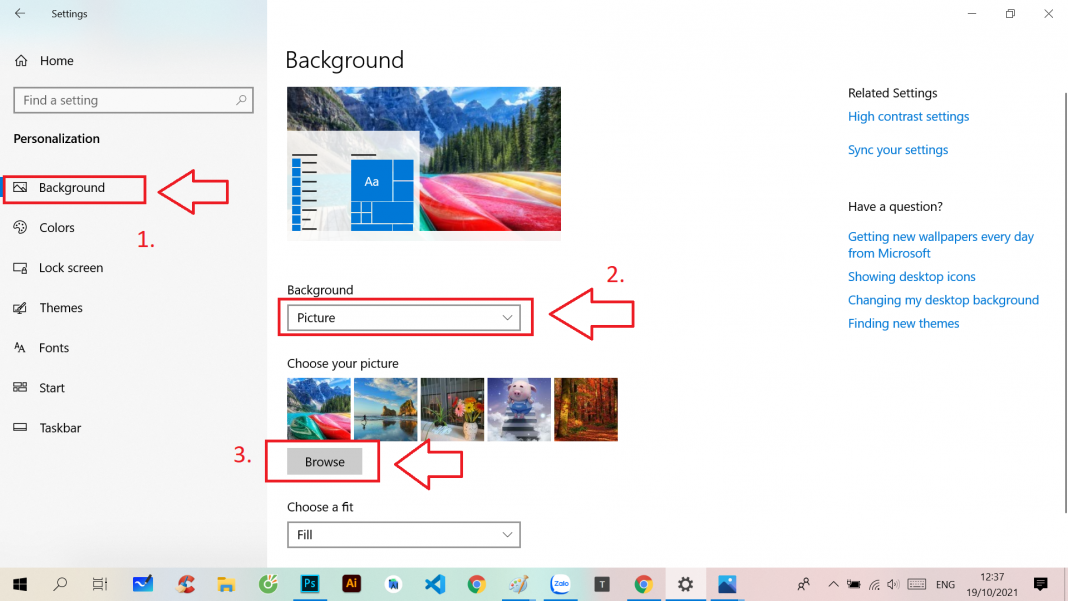Click the Background icon in the sidebar
This screenshot has width=1068, height=601.
pyautogui.click(x=20, y=188)
